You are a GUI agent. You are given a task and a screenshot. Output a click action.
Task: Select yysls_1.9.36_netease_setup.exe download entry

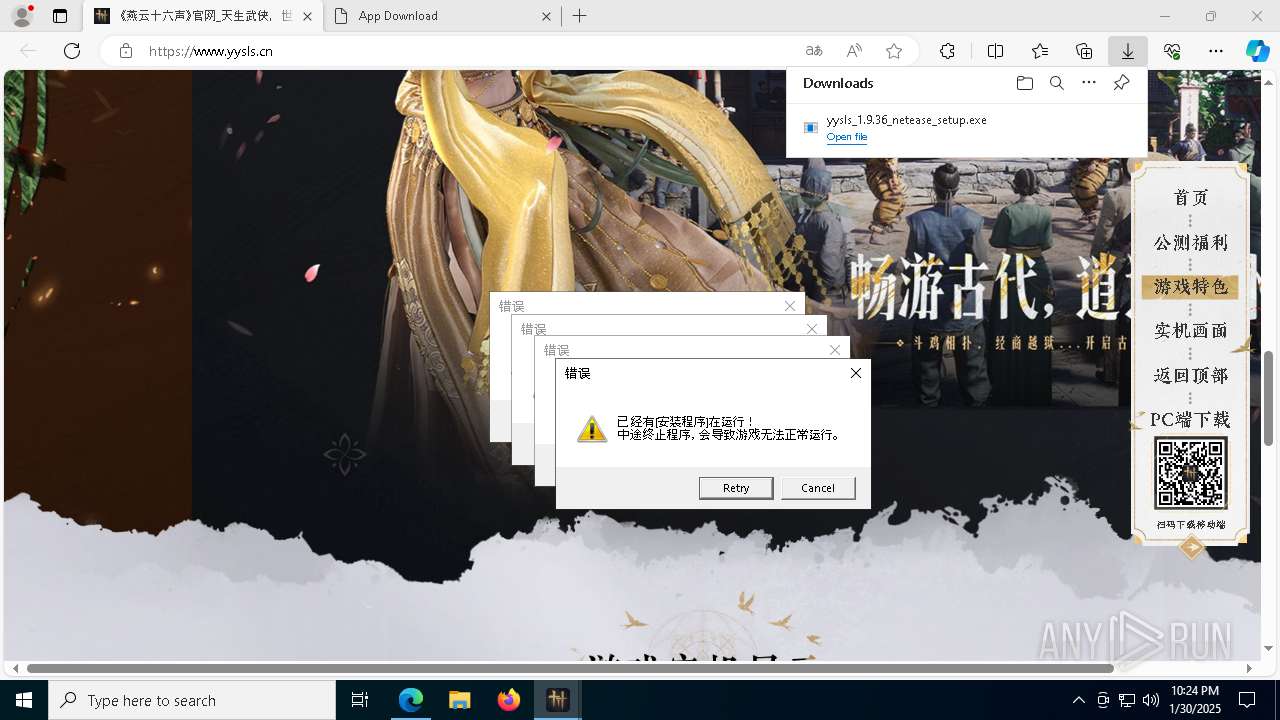click(x=966, y=128)
